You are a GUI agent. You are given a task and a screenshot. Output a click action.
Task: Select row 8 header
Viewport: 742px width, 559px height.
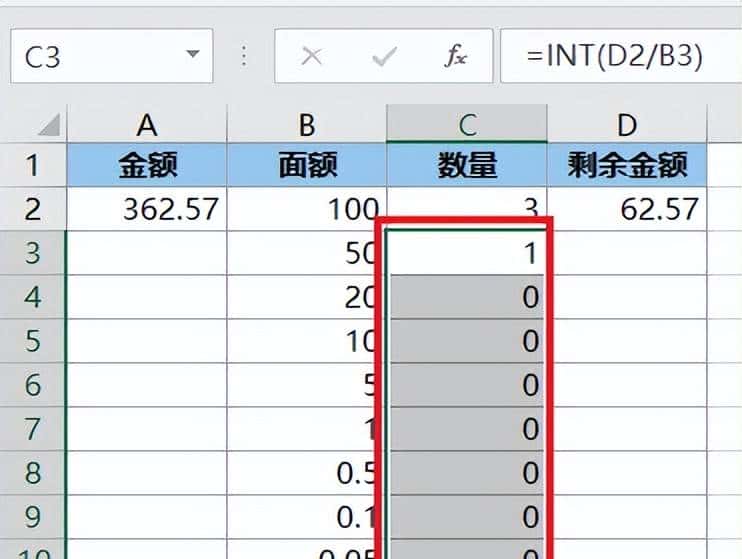(x=33, y=473)
